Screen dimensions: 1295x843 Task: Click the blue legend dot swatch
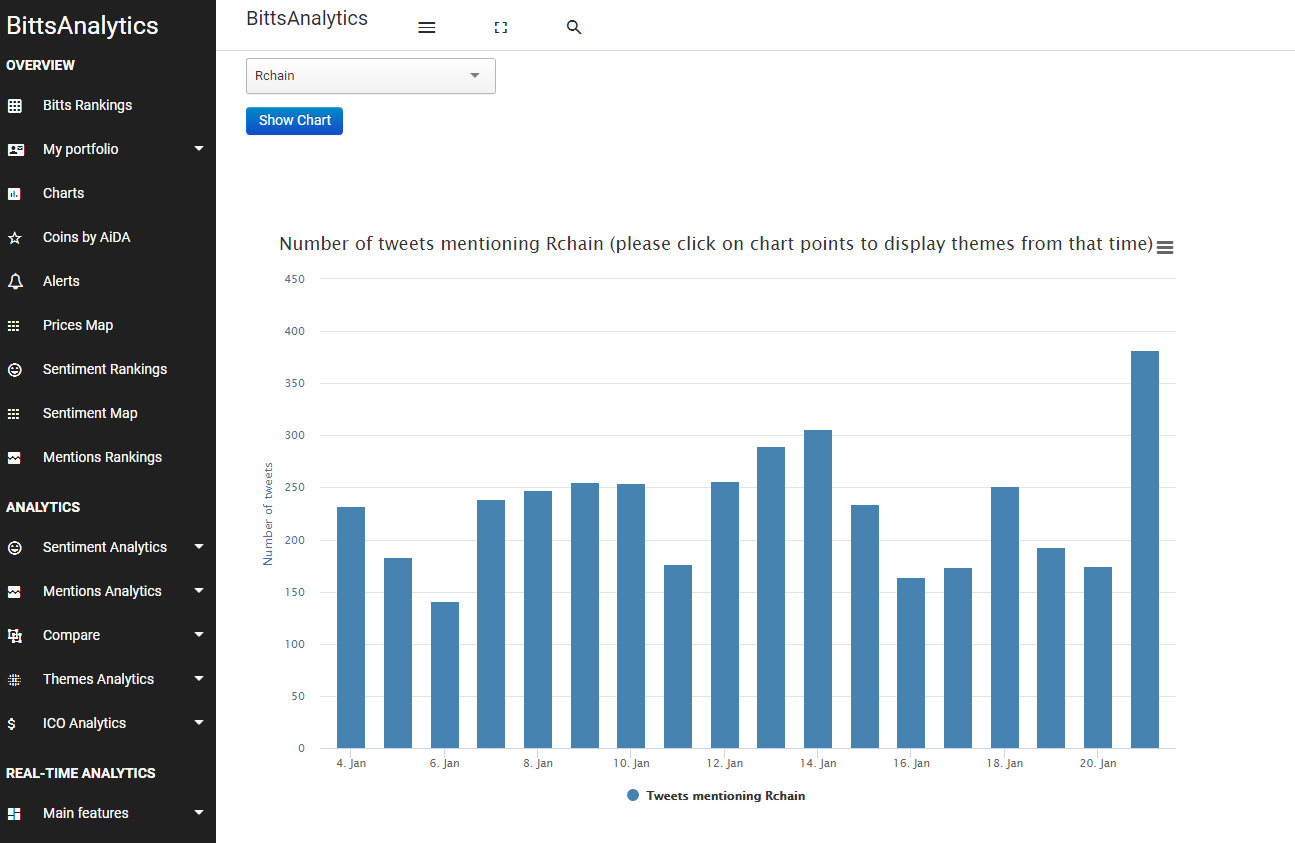point(633,796)
